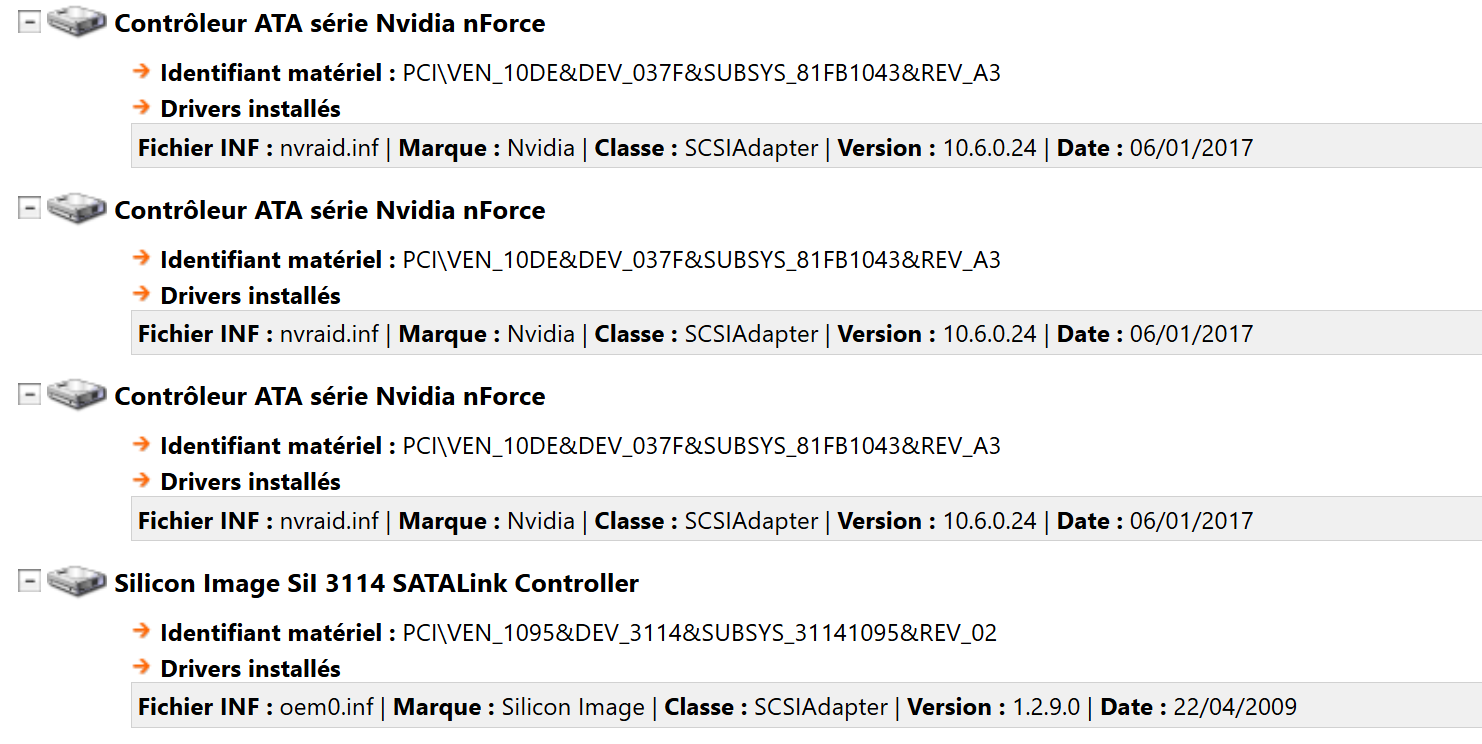Click the second Nvidia nForce controller drive icon
Image resolution: width=1482 pixels, height=744 pixels.
click(77, 208)
